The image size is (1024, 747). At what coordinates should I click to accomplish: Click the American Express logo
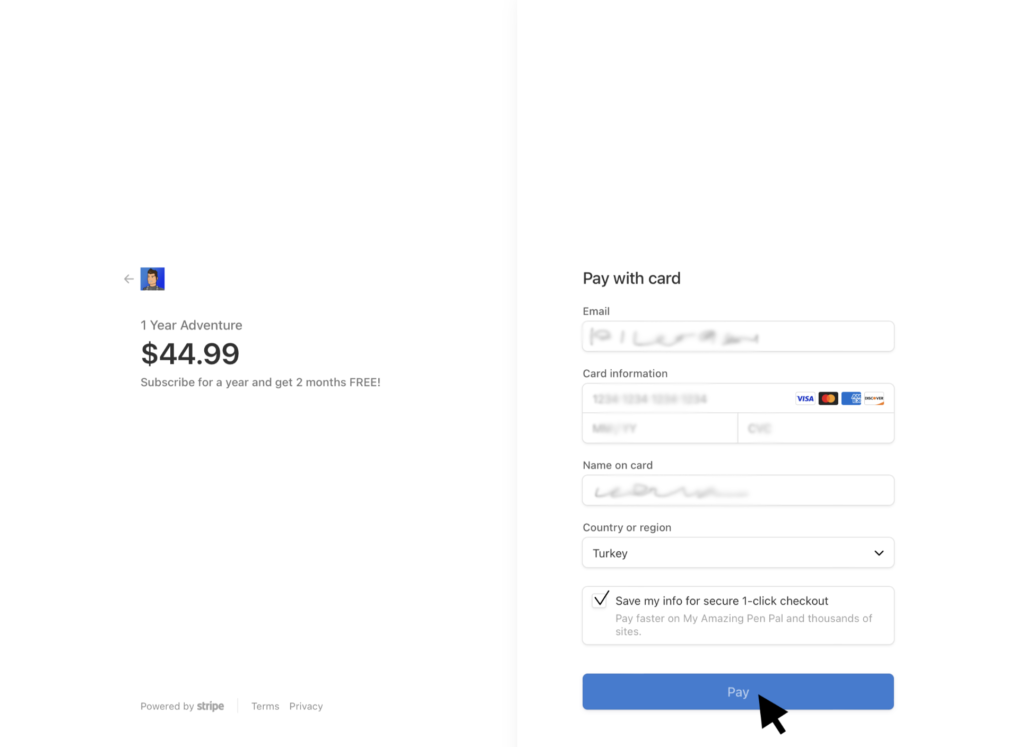tap(851, 398)
